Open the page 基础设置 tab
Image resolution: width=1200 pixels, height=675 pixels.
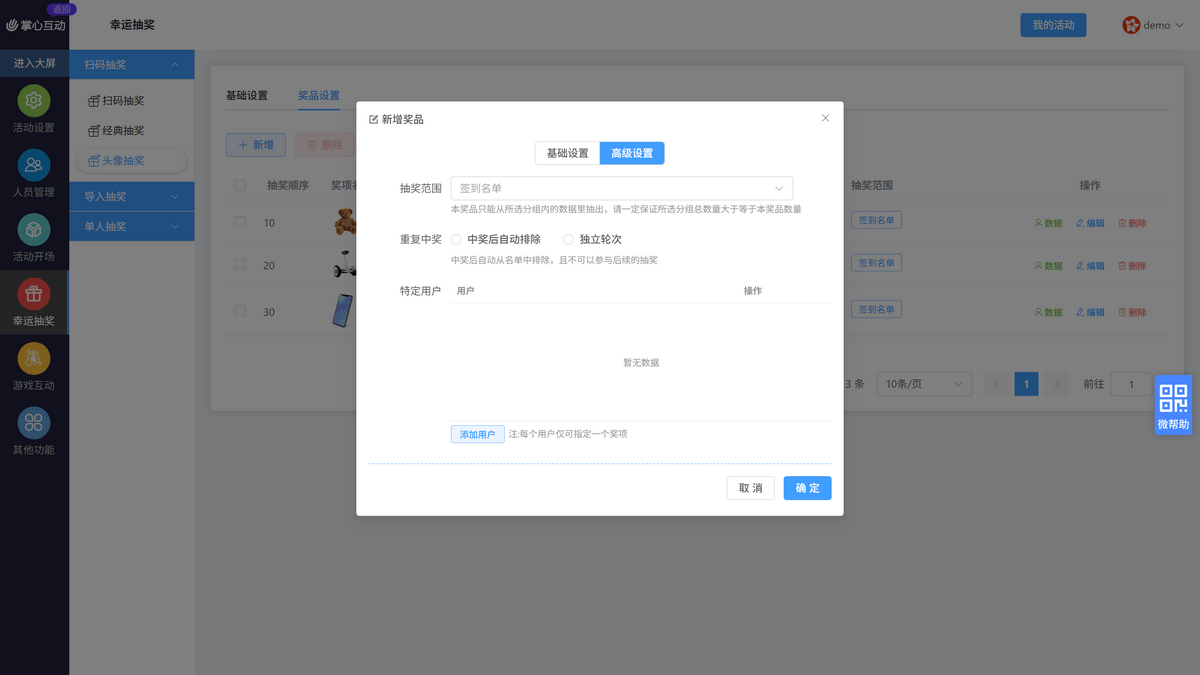tap(247, 96)
